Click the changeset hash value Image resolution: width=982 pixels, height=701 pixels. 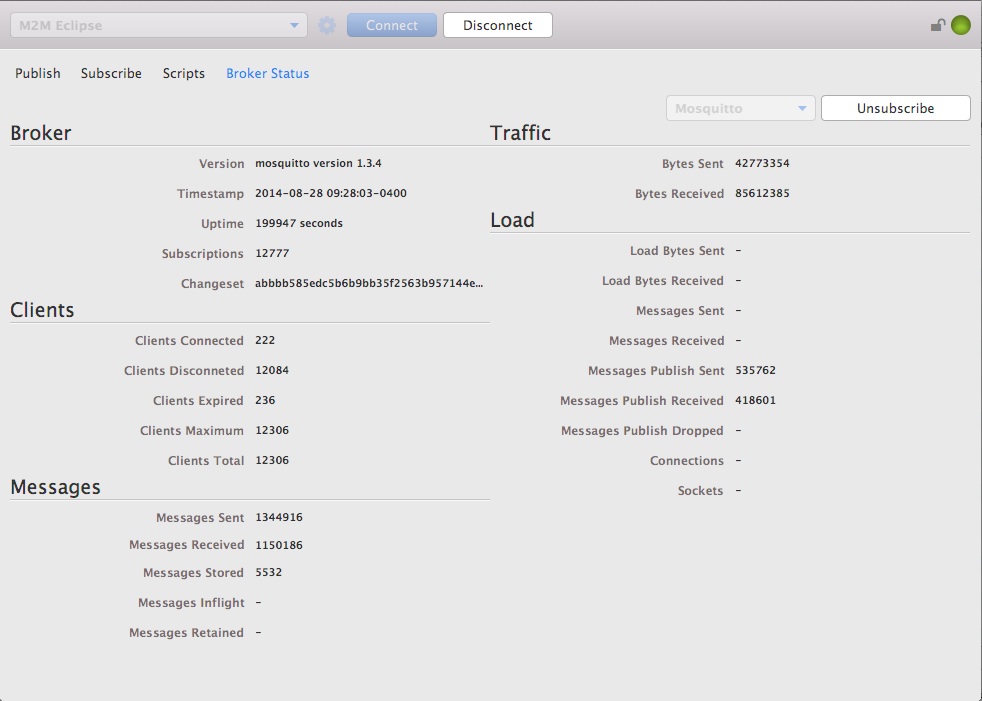(369, 283)
